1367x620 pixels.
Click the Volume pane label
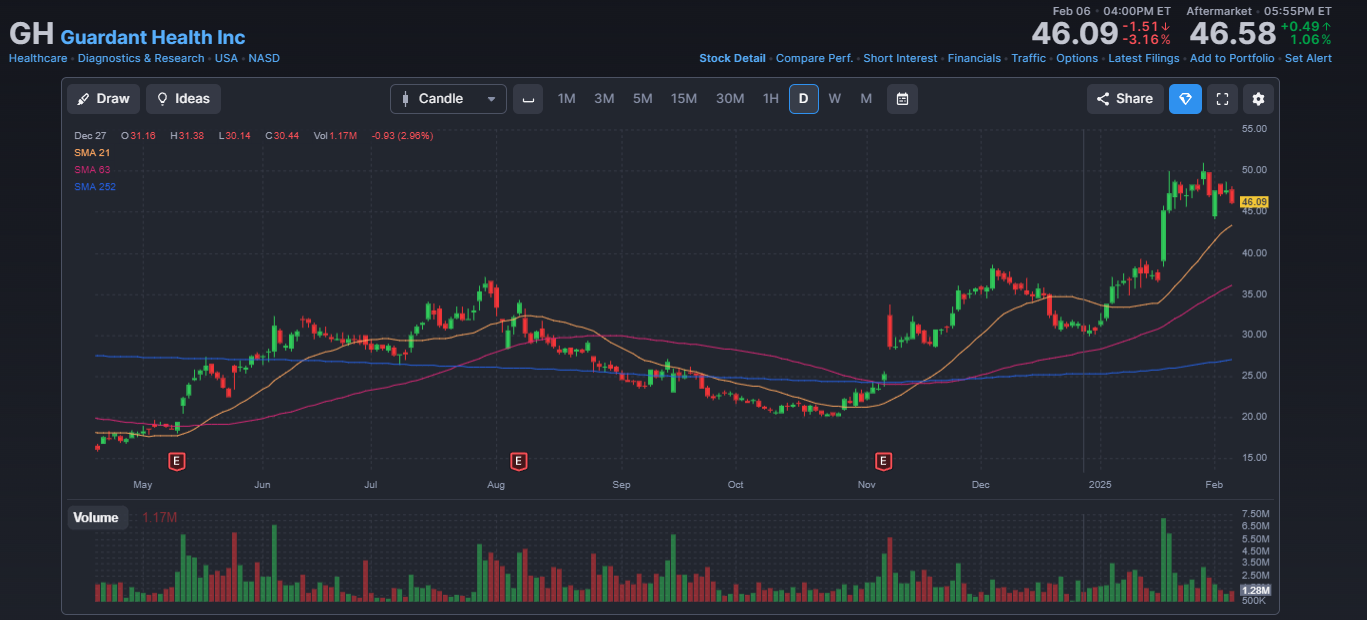click(x=96, y=518)
